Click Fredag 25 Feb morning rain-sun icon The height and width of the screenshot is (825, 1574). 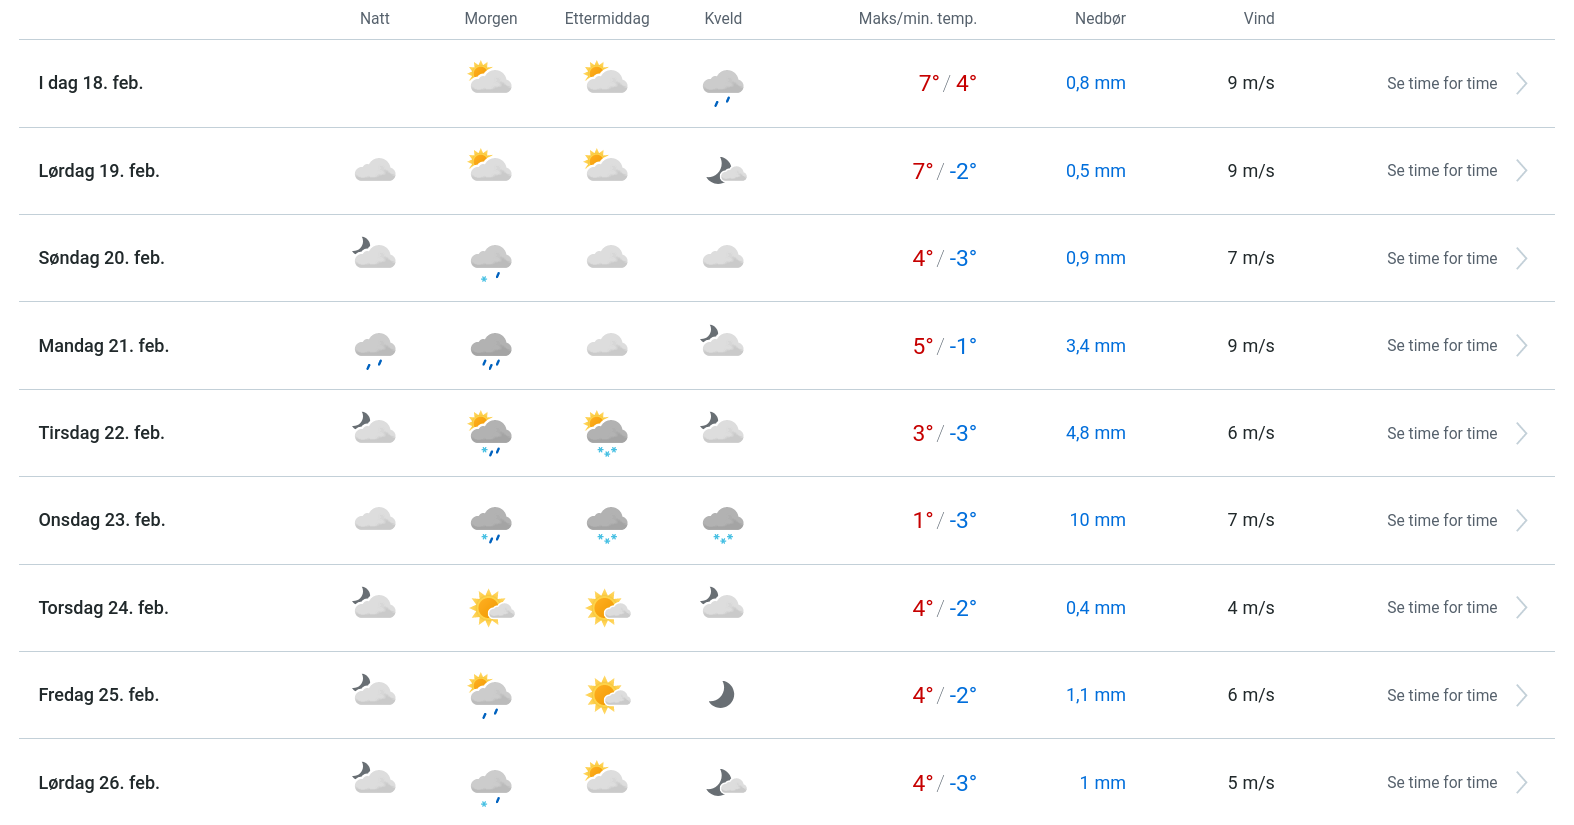[x=491, y=696]
